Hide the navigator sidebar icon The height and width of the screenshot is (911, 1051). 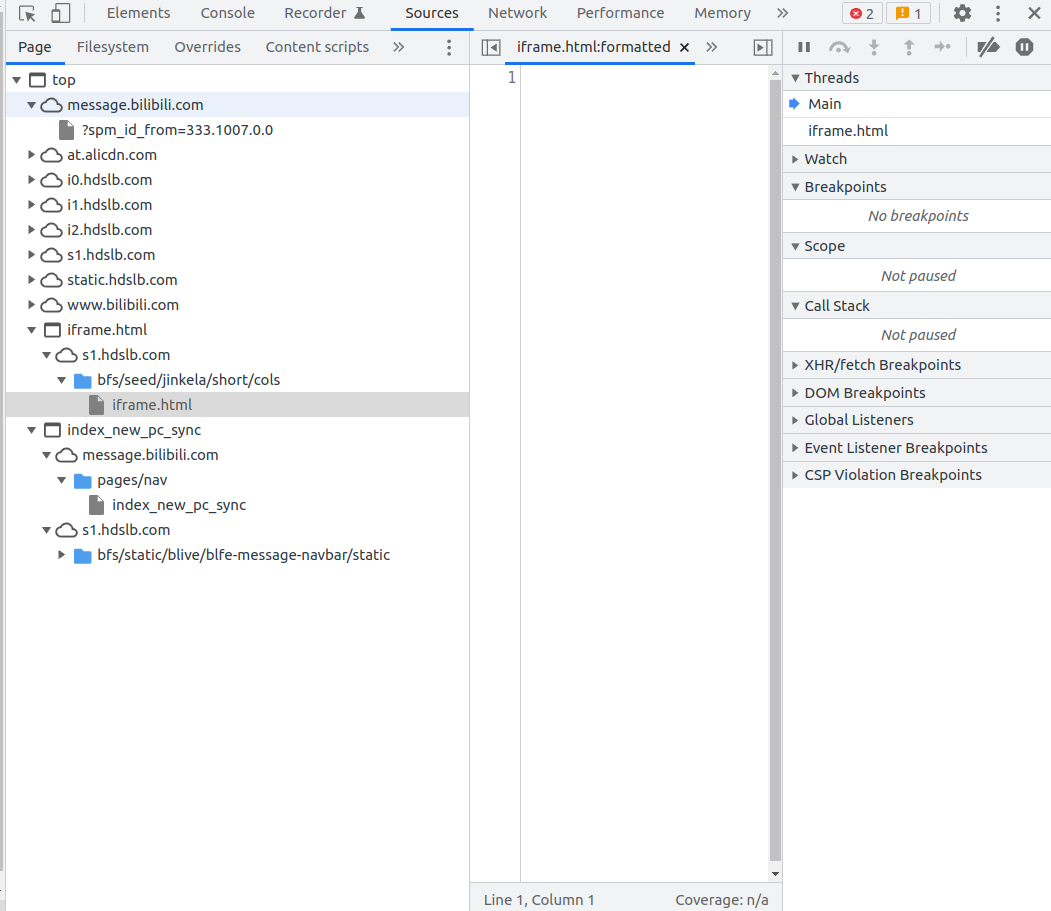[491, 47]
